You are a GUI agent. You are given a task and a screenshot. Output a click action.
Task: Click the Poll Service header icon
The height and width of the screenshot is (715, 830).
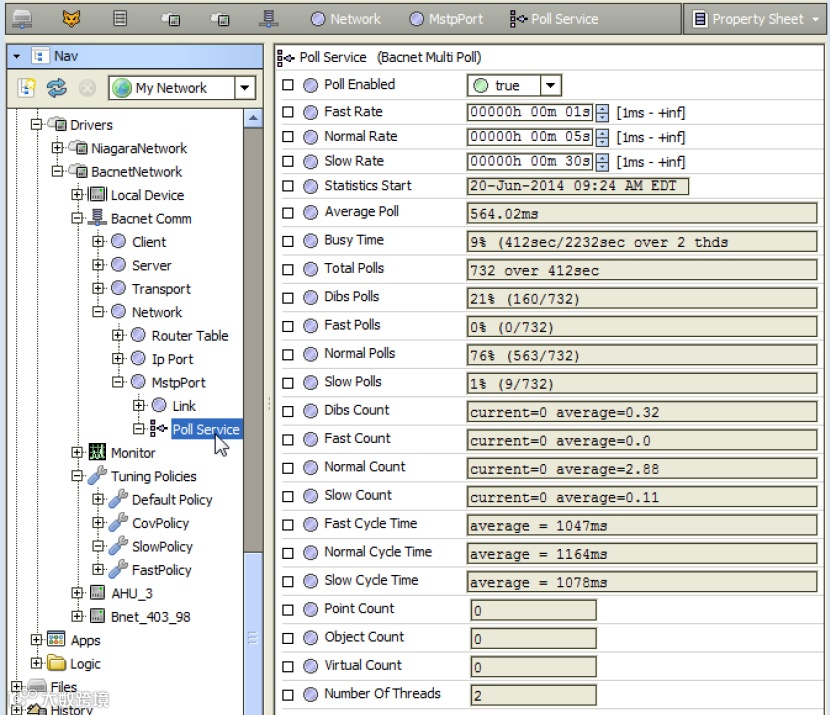pyautogui.click(x=286, y=57)
